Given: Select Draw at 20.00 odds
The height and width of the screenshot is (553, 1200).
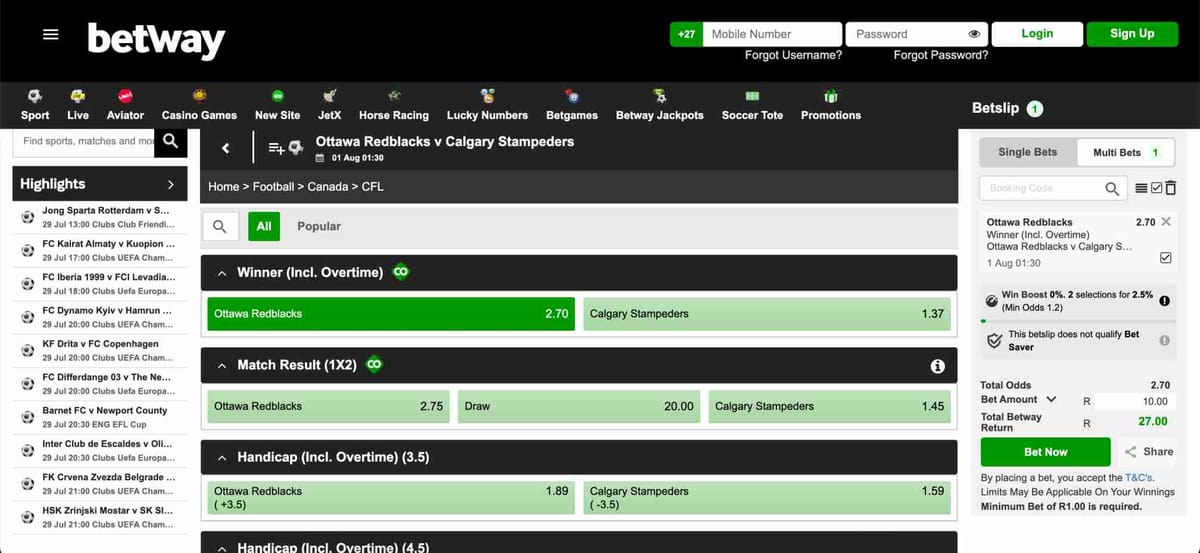Looking at the screenshot, I should 579,406.
